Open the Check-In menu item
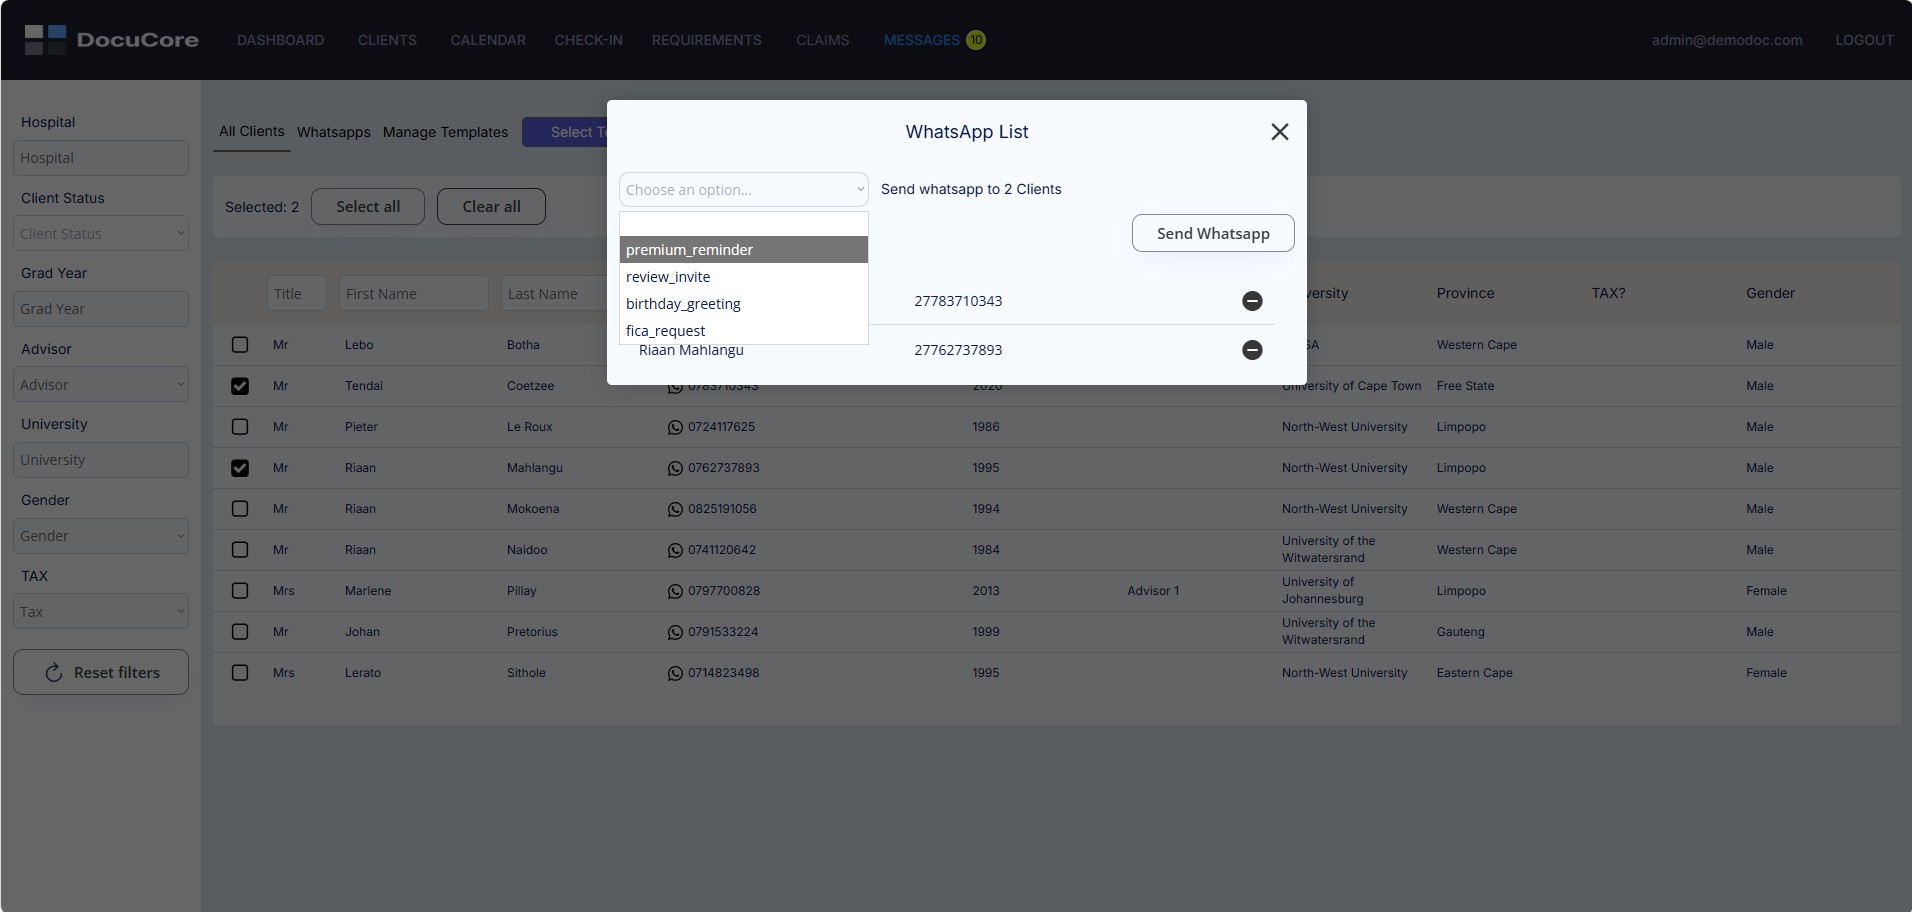The height and width of the screenshot is (912, 1912). [x=589, y=40]
